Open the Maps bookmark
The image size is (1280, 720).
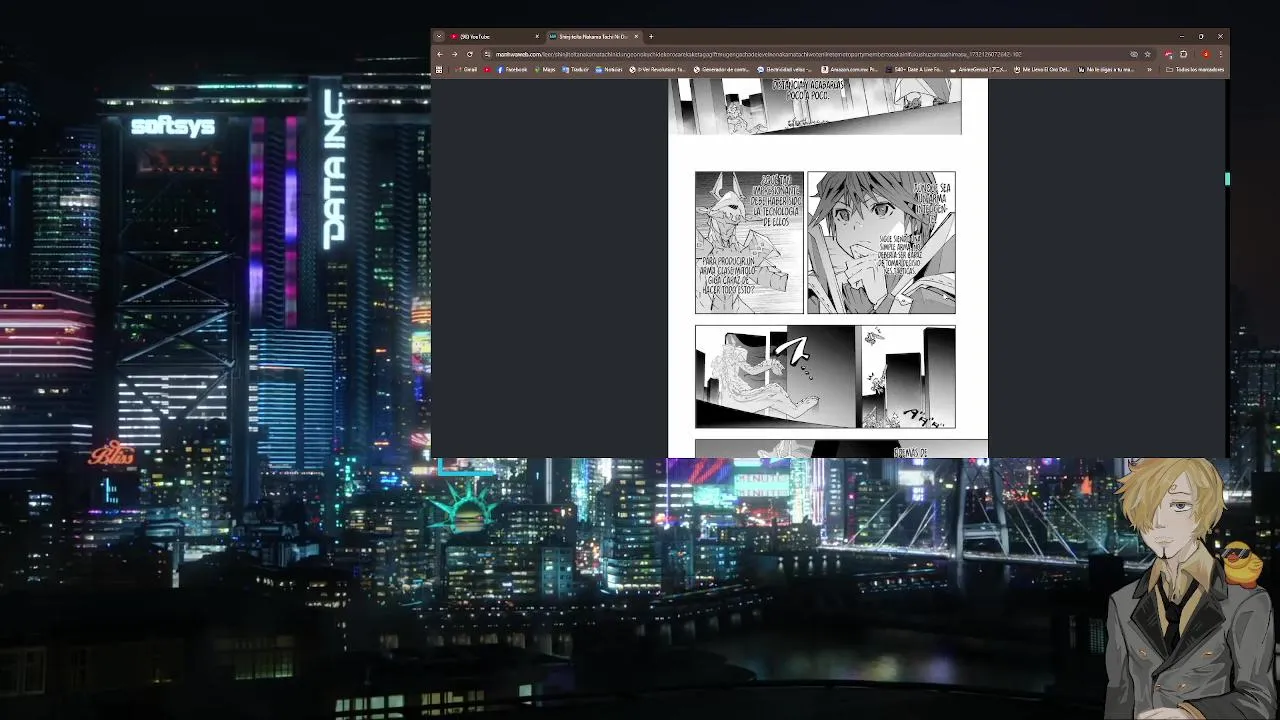(546, 70)
